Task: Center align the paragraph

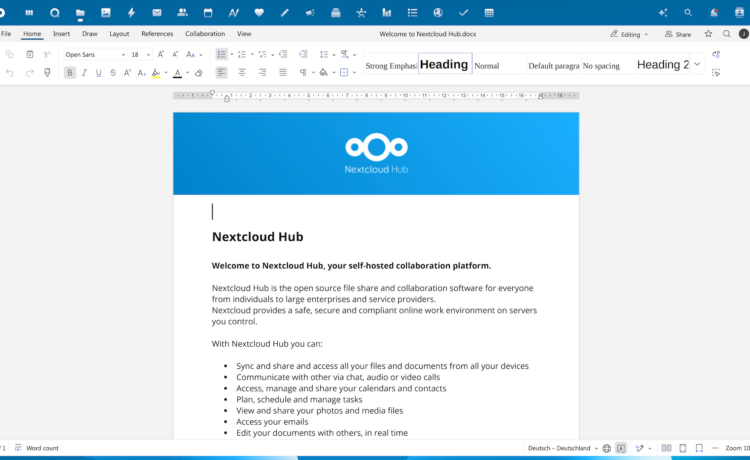Action: coord(241,73)
